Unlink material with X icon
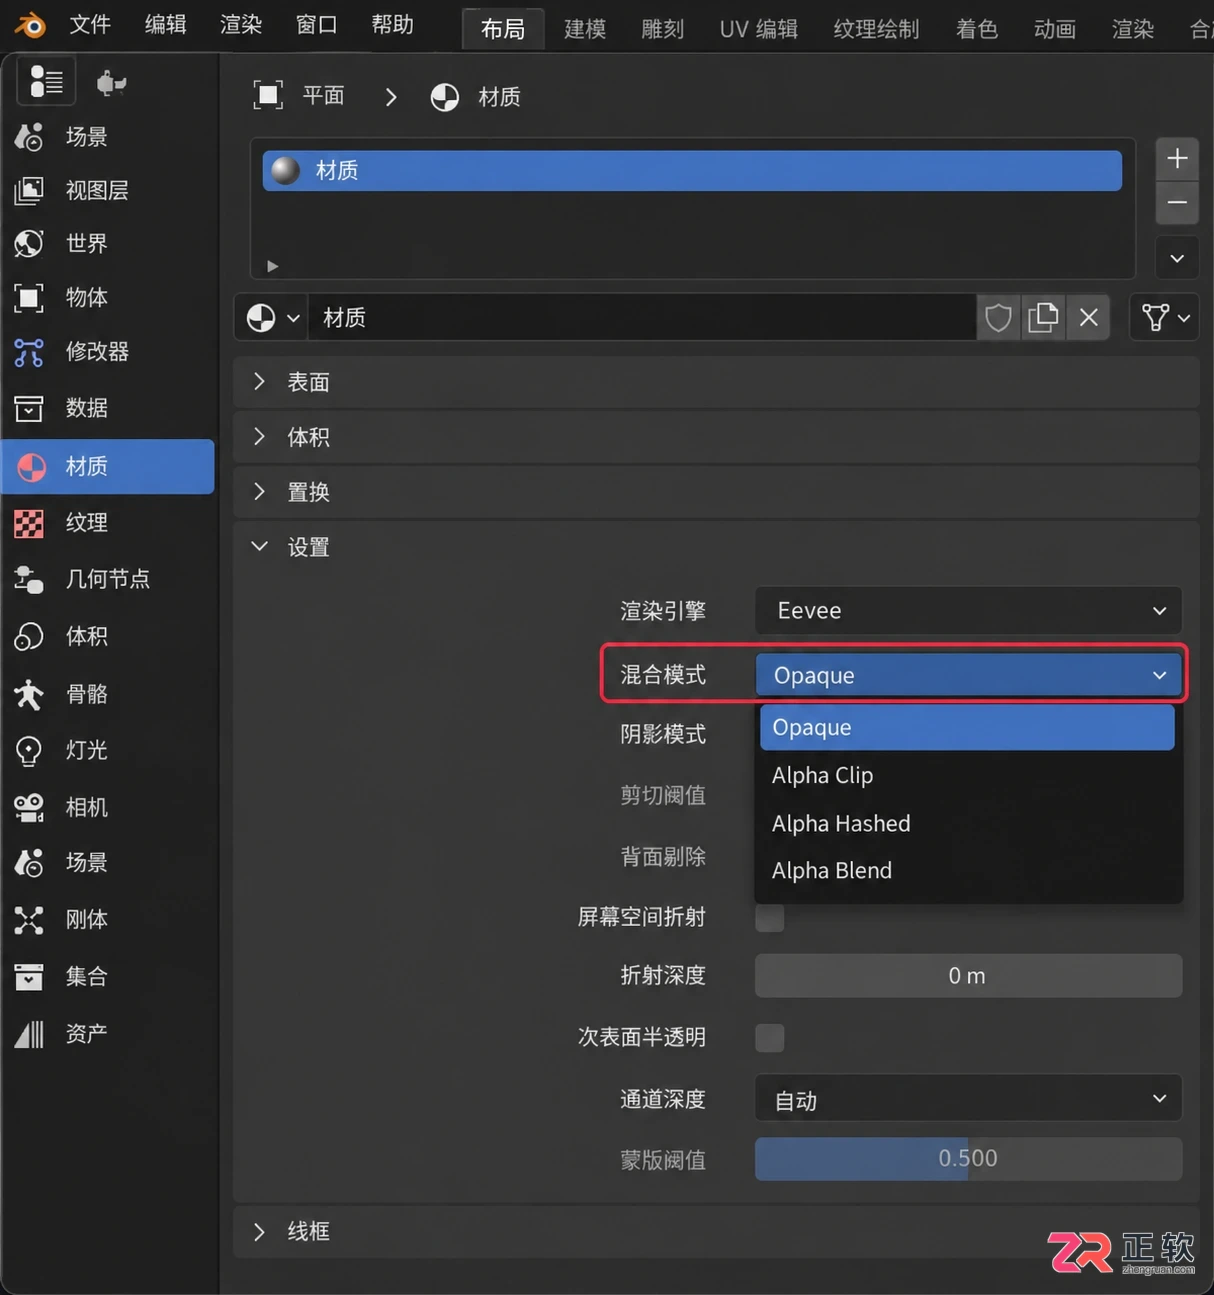The height and width of the screenshot is (1295, 1214). (x=1088, y=318)
